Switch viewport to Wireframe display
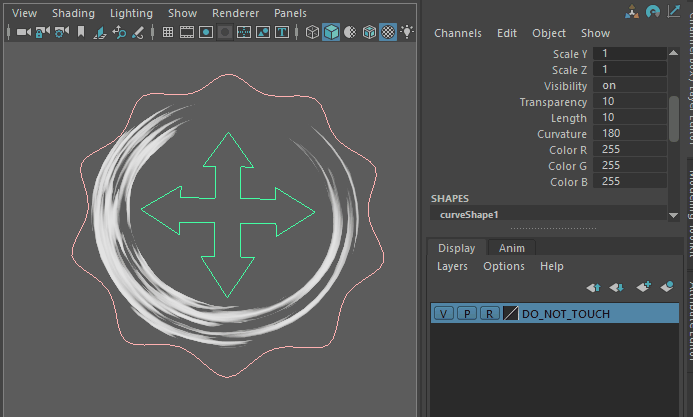The height and width of the screenshot is (417, 693). [x=312, y=32]
